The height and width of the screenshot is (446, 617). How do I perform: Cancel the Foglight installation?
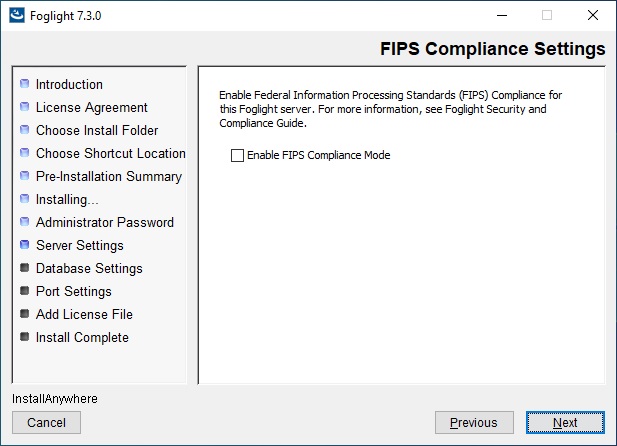(x=46, y=422)
